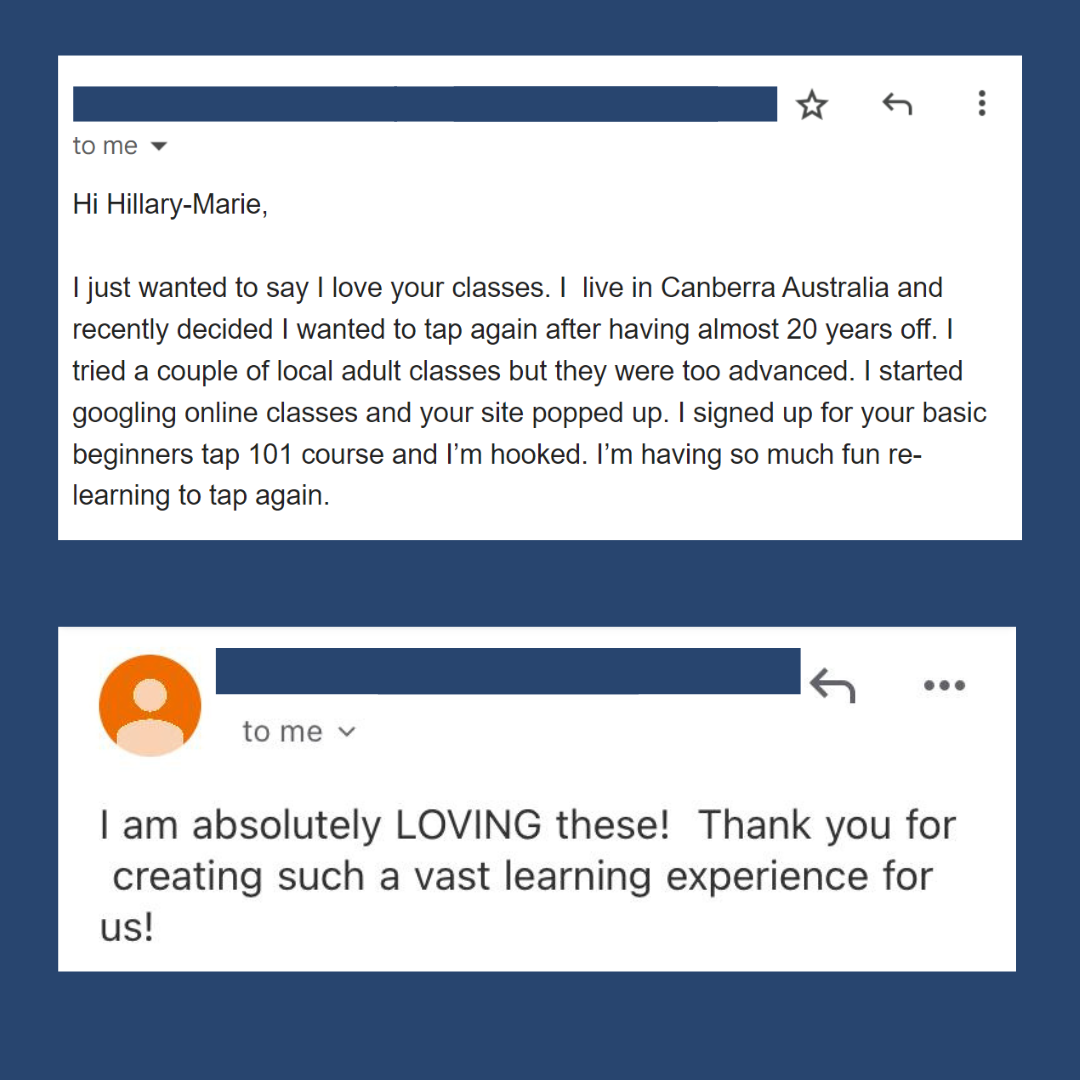The width and height of the screenshot is (1080, 1080).
Task: Star the email from Canberra Australia
Action: tap(812, 105)
